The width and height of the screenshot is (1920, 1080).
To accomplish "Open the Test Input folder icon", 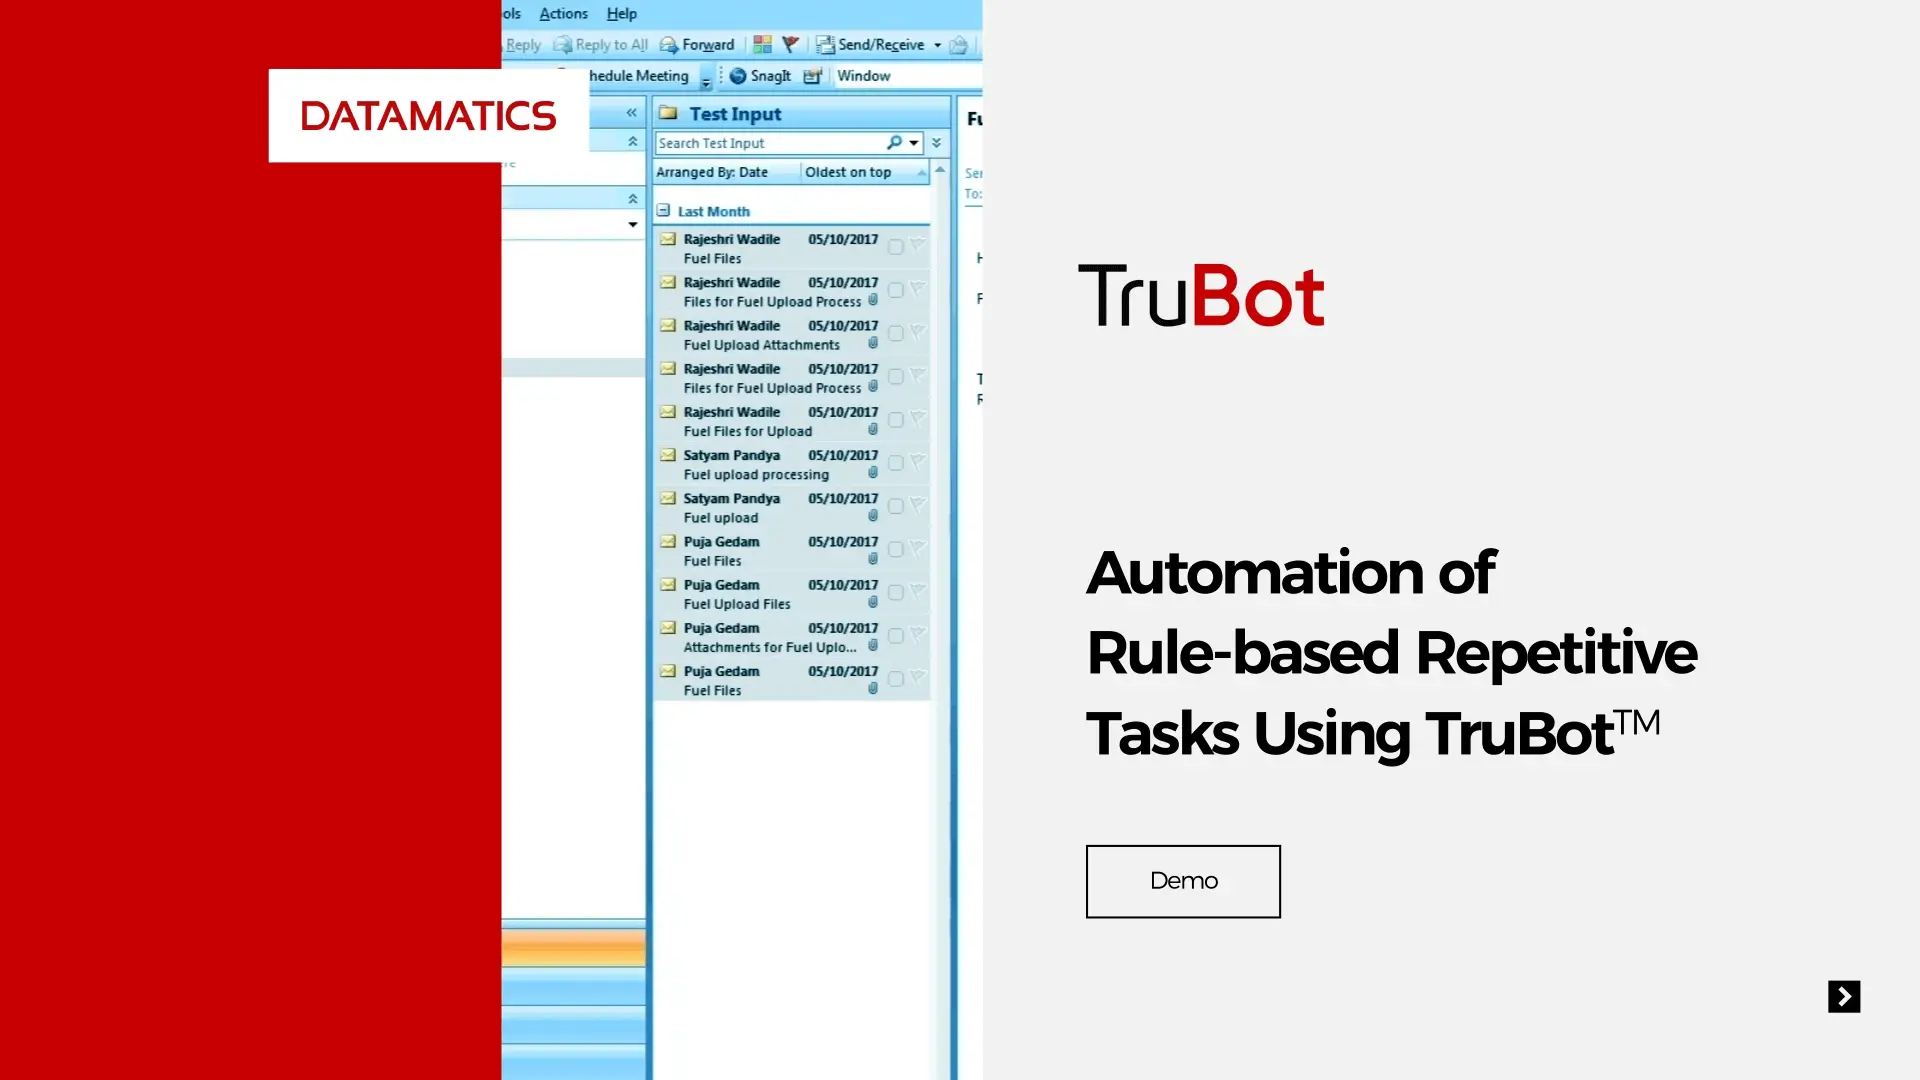I will [668, 113].
